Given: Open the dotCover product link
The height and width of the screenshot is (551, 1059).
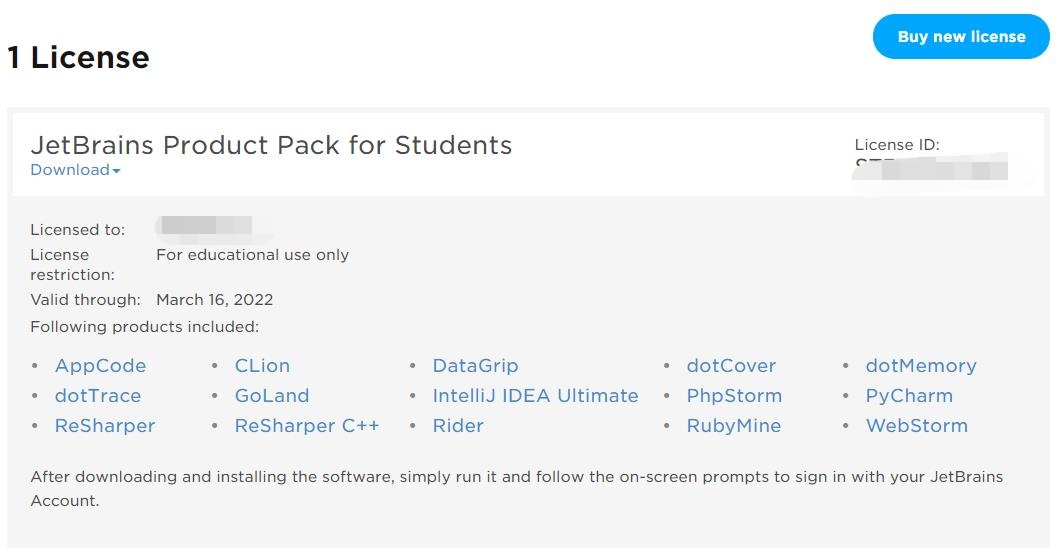Looking at the screenshot, I should pyautogui.click(x=731, y=366).
